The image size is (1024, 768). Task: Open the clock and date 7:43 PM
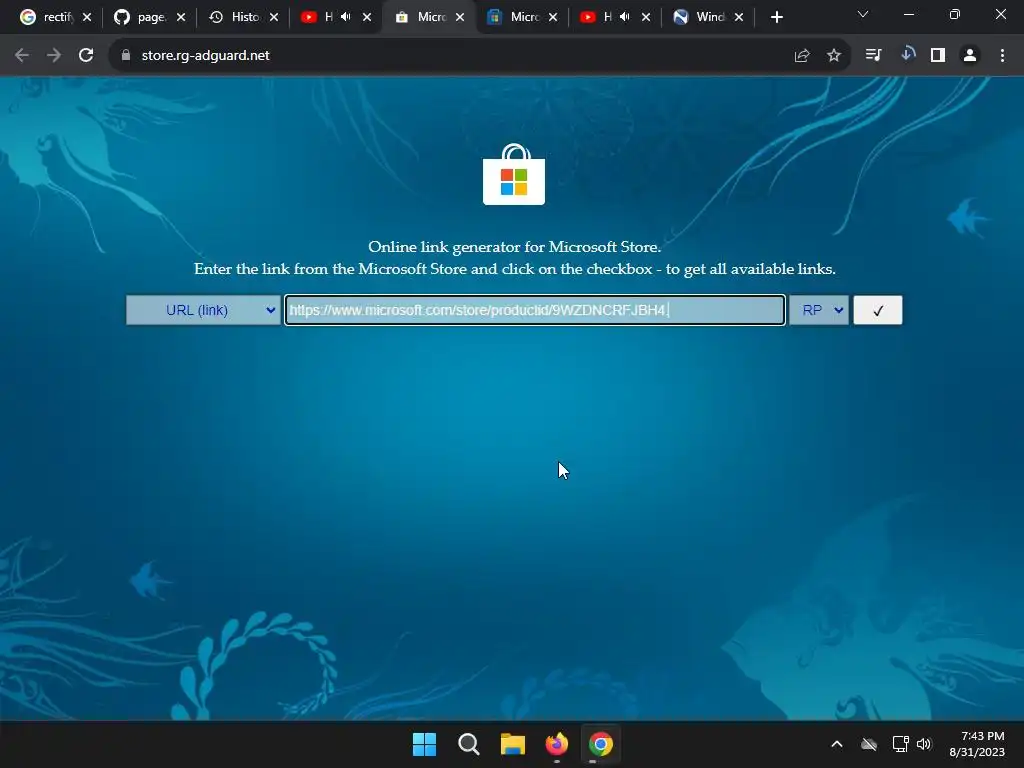[x=977, y=744]
